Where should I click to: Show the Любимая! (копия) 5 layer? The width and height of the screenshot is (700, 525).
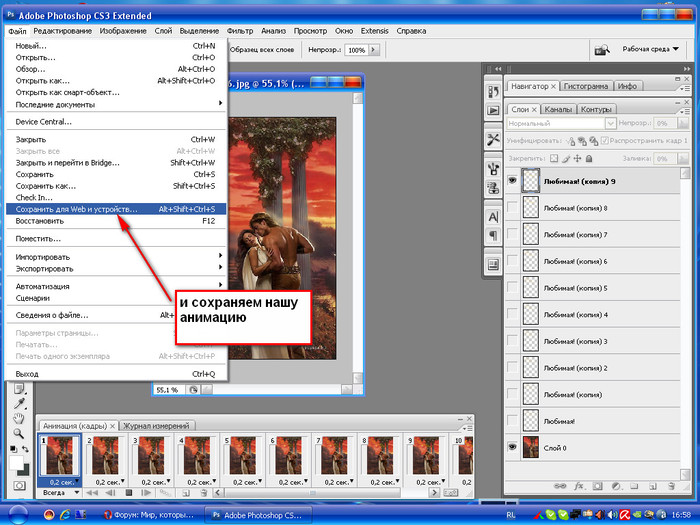[512, 288]
